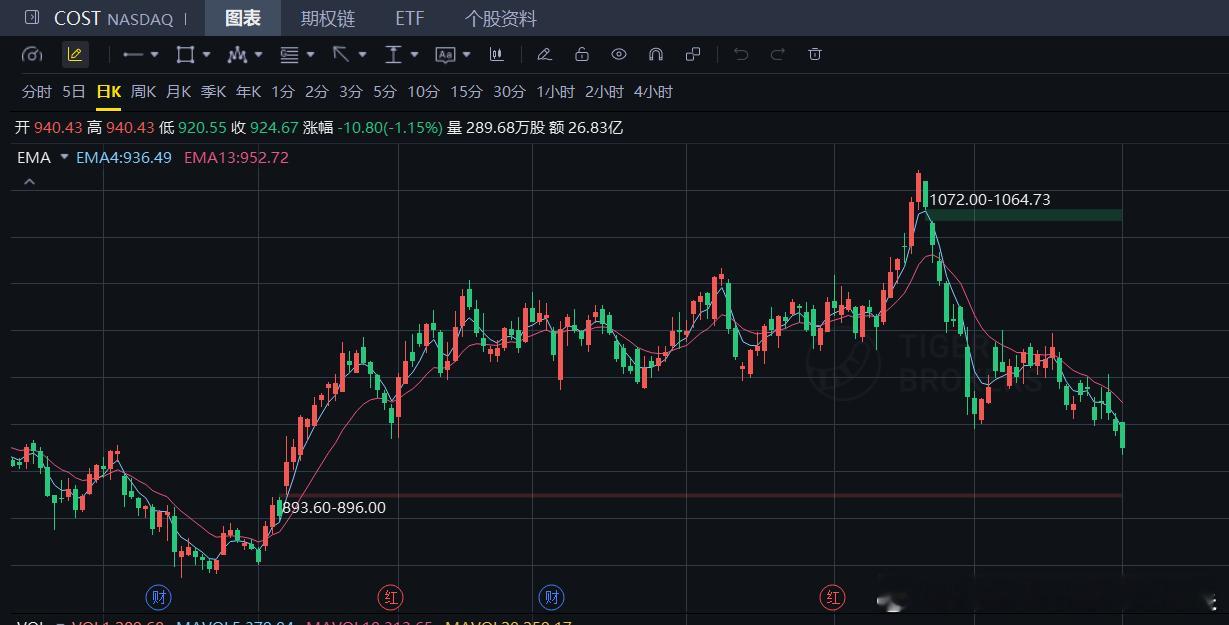Screen dimensions: 1229x625
Task: Open the EMA indicator dropdown arrow
Action: tap(64, 157)
